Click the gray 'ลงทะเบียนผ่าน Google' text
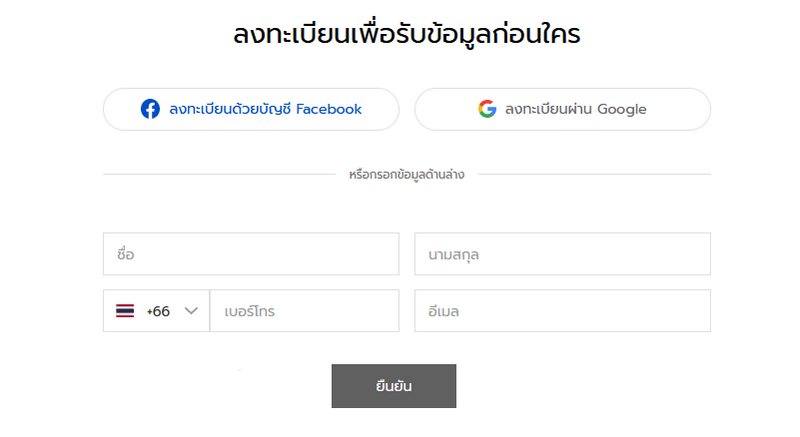Screen dimensions: 800x437 coord(576,109)
